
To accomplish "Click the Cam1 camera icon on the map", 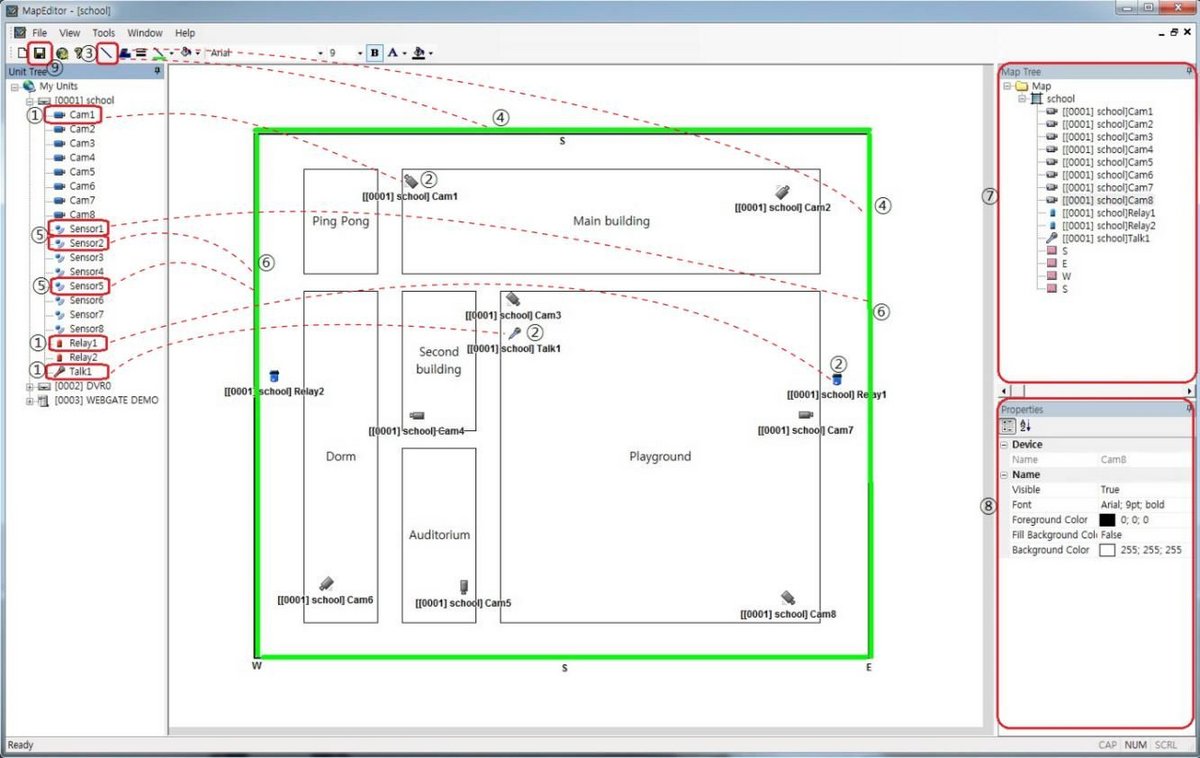I will tap(411, 181).
